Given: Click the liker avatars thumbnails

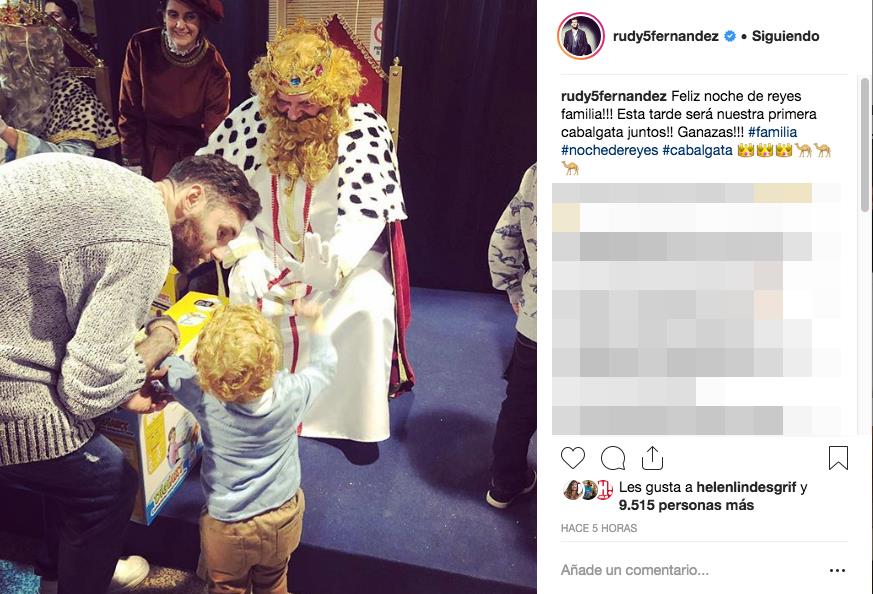Looking at the screenshot, I should click(x=588, y=489).
